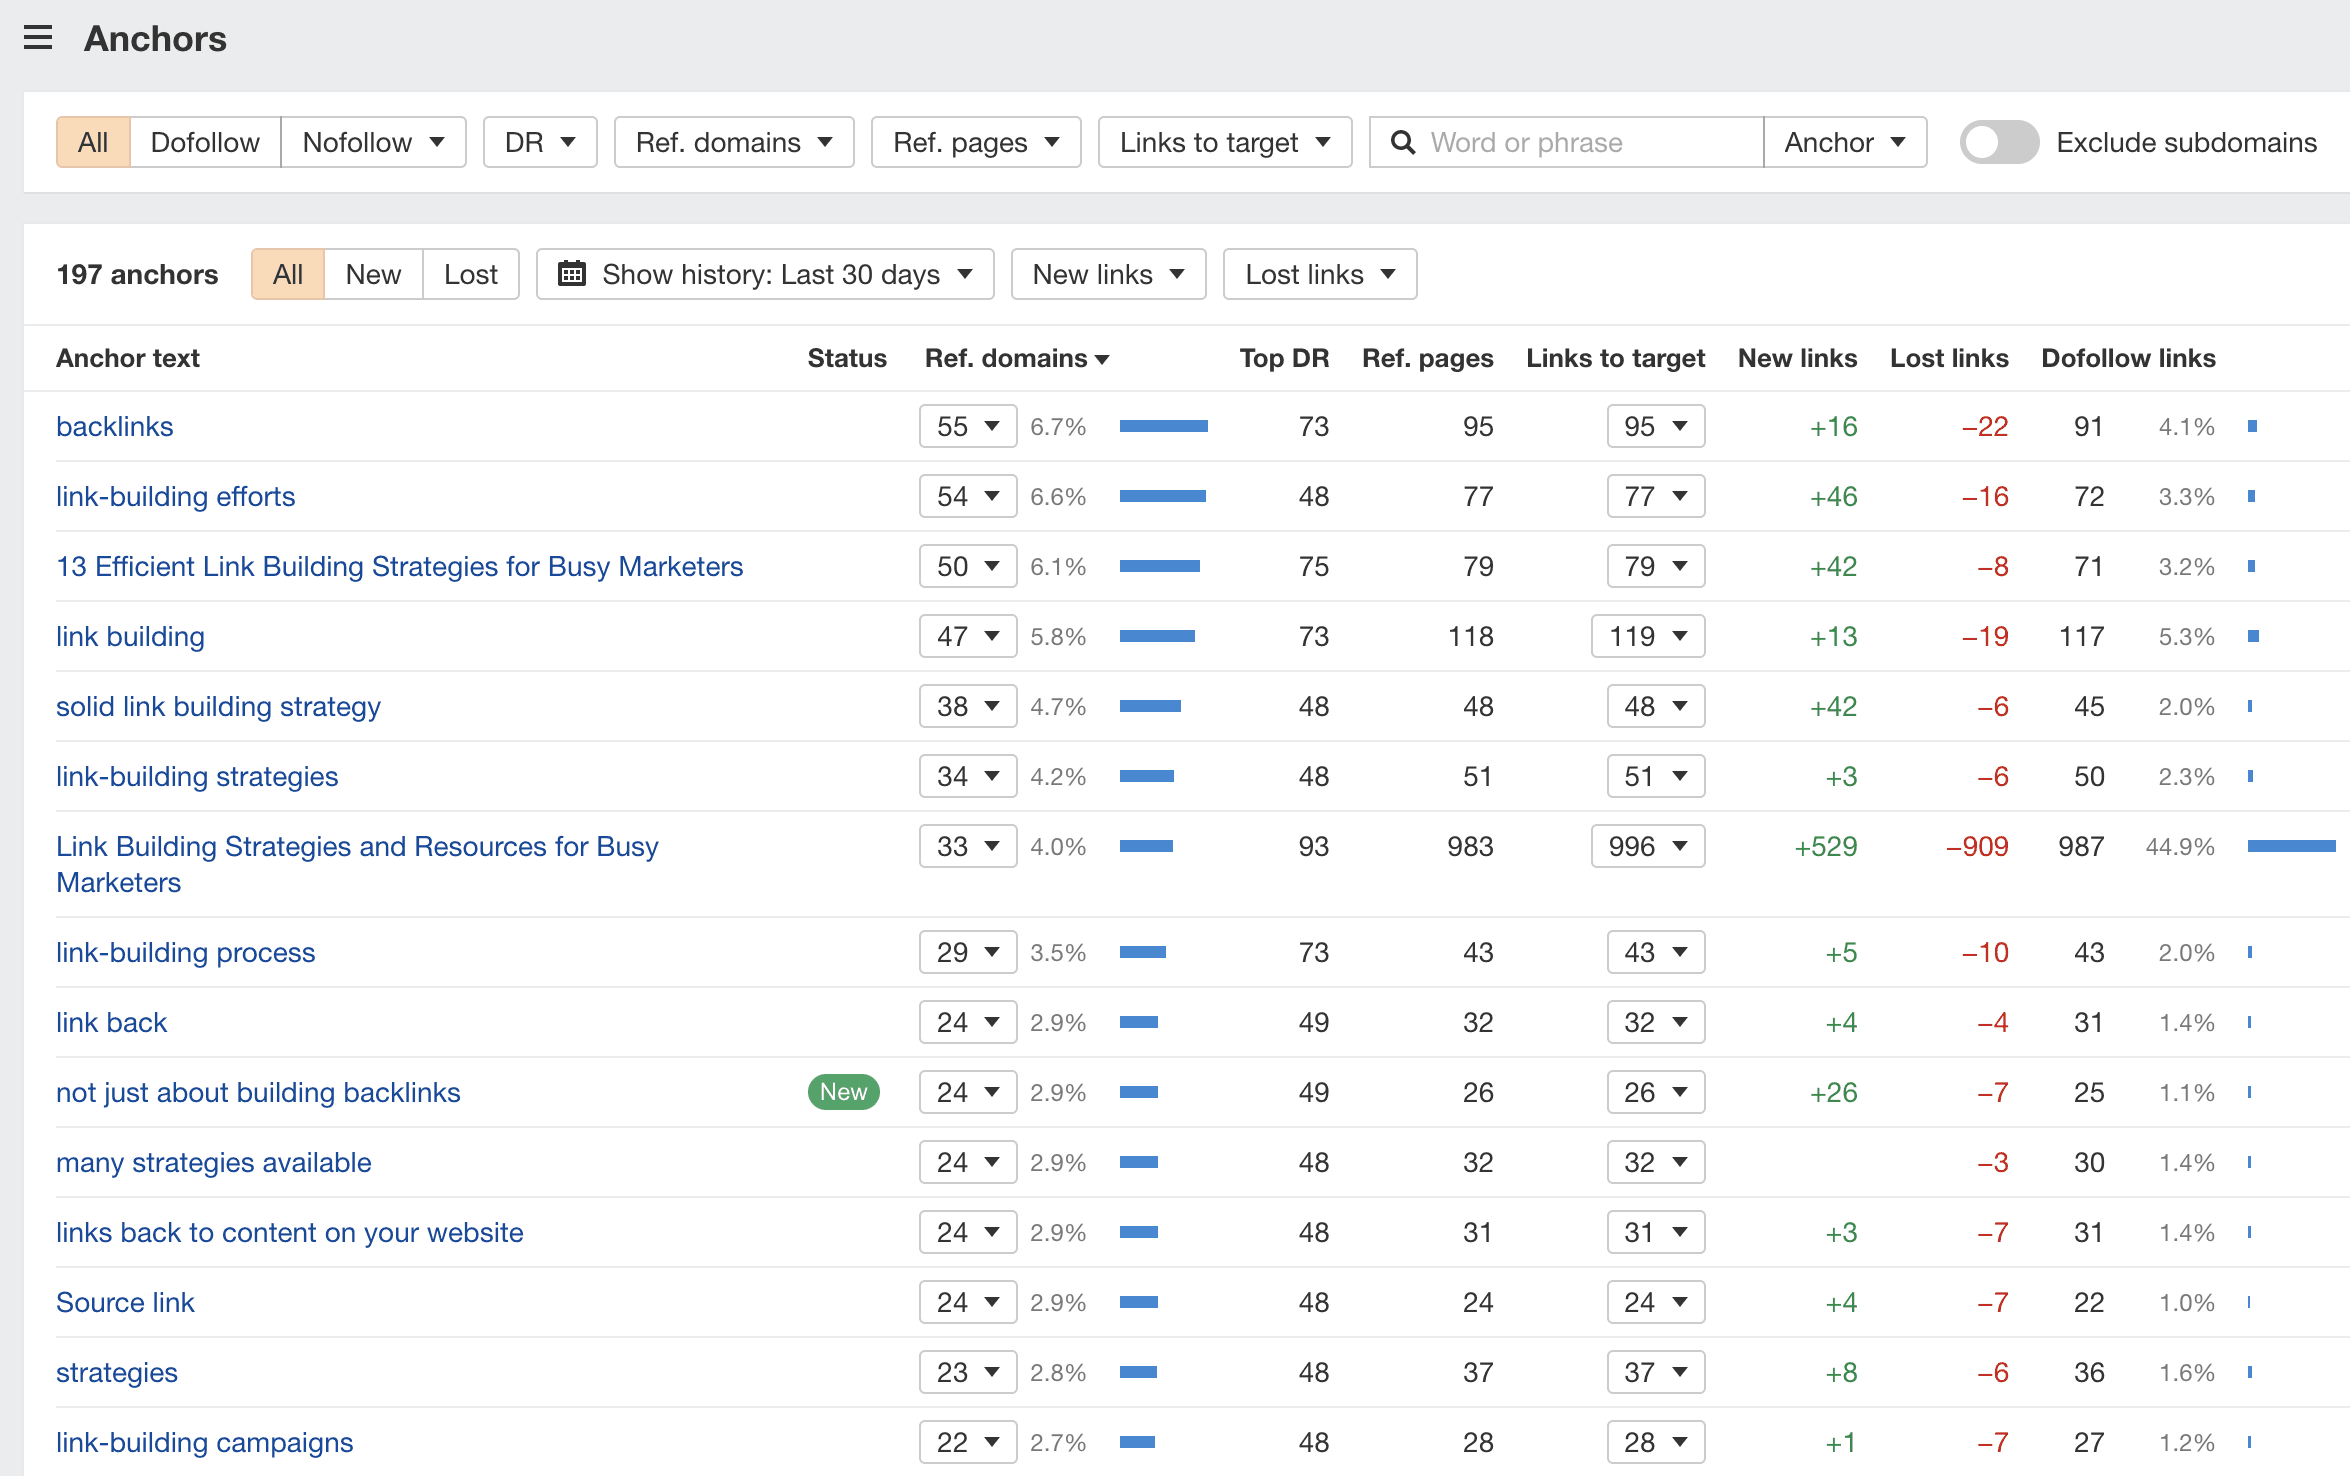This screenshot has height=1476, width=2350.
Task: Open the Ref. pages filter dropdown
Action: pyautogui.click(x=976, y=142)
